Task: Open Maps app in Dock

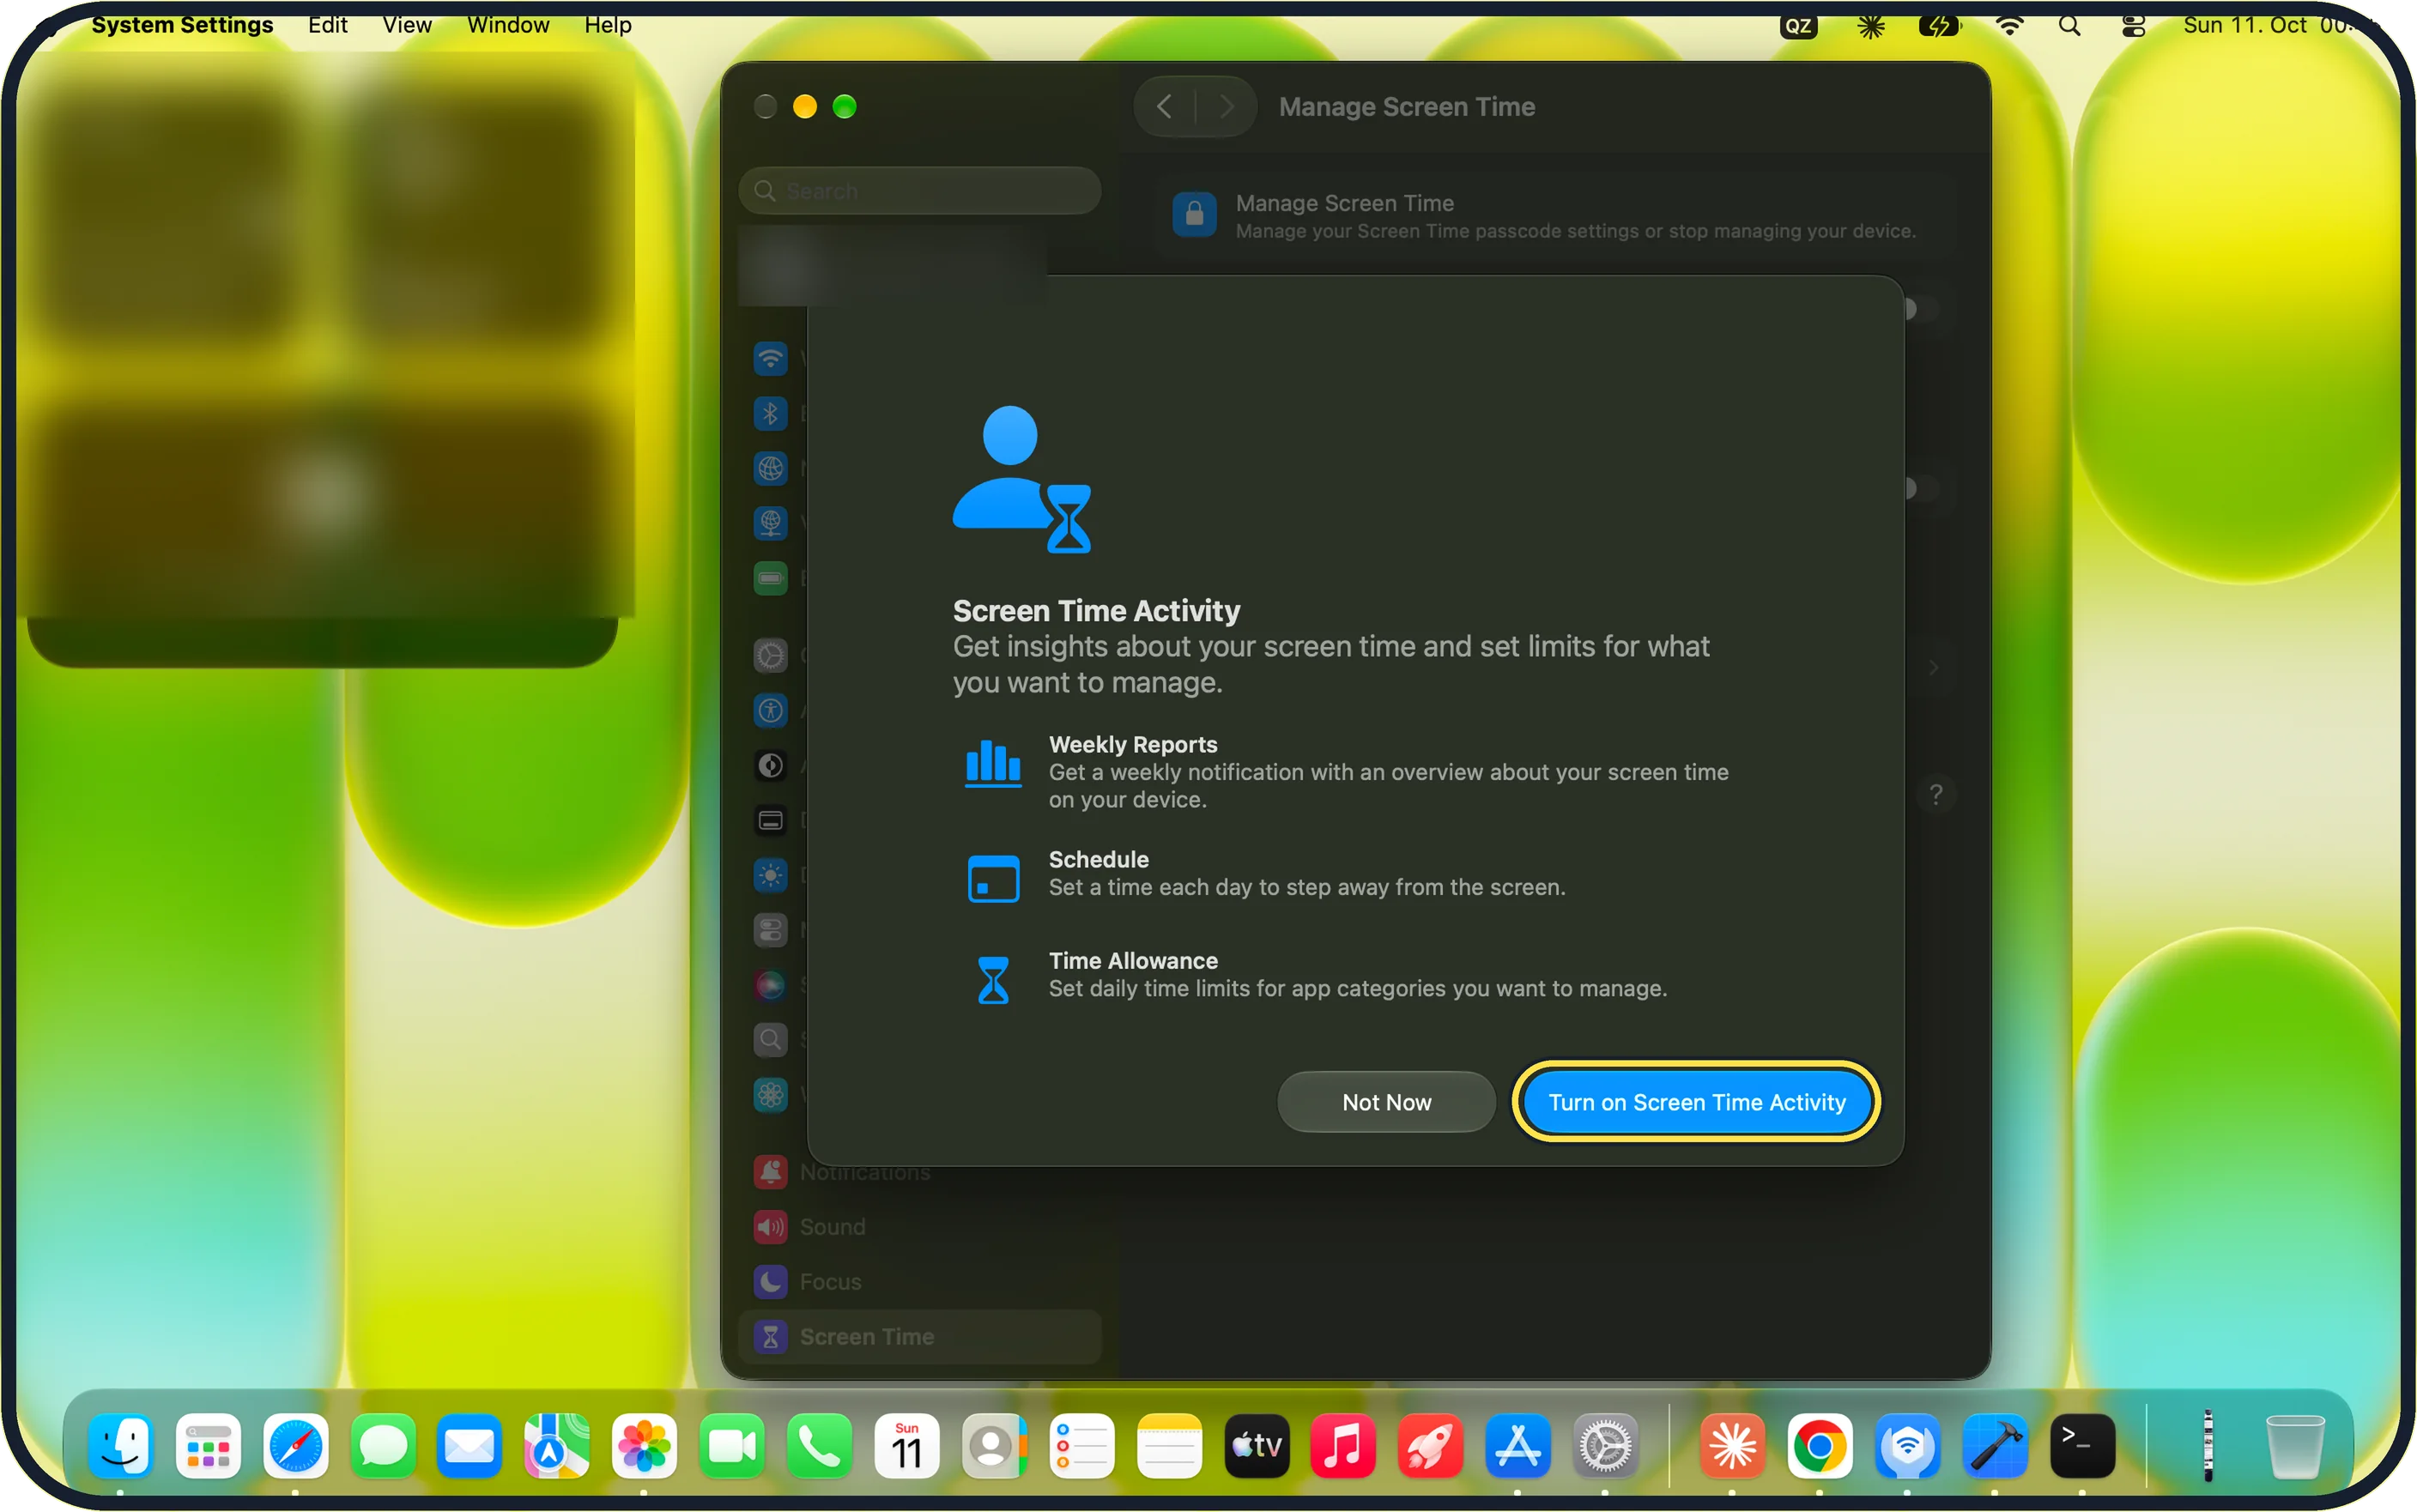Action: (557, 1446)
